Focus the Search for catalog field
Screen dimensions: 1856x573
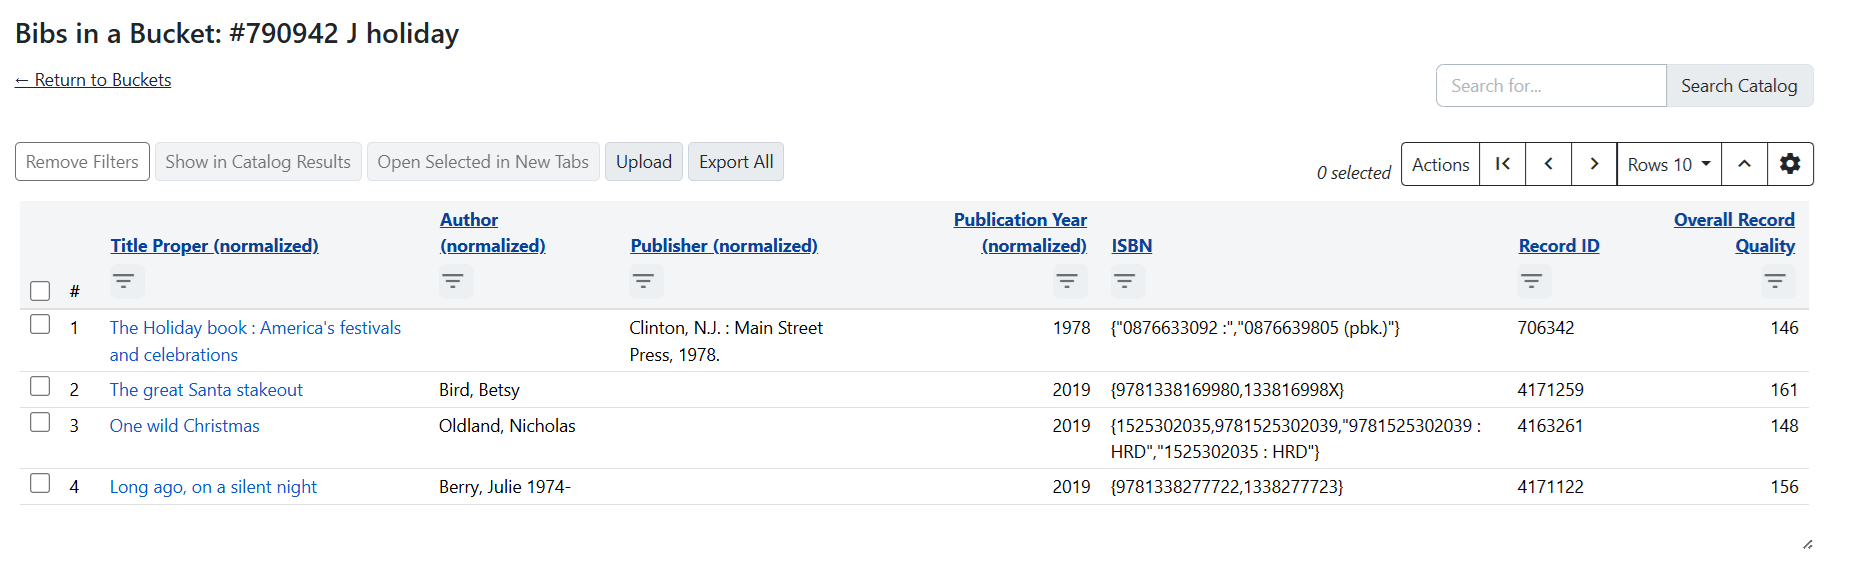pyautogui.click(x=1550, y=86)
